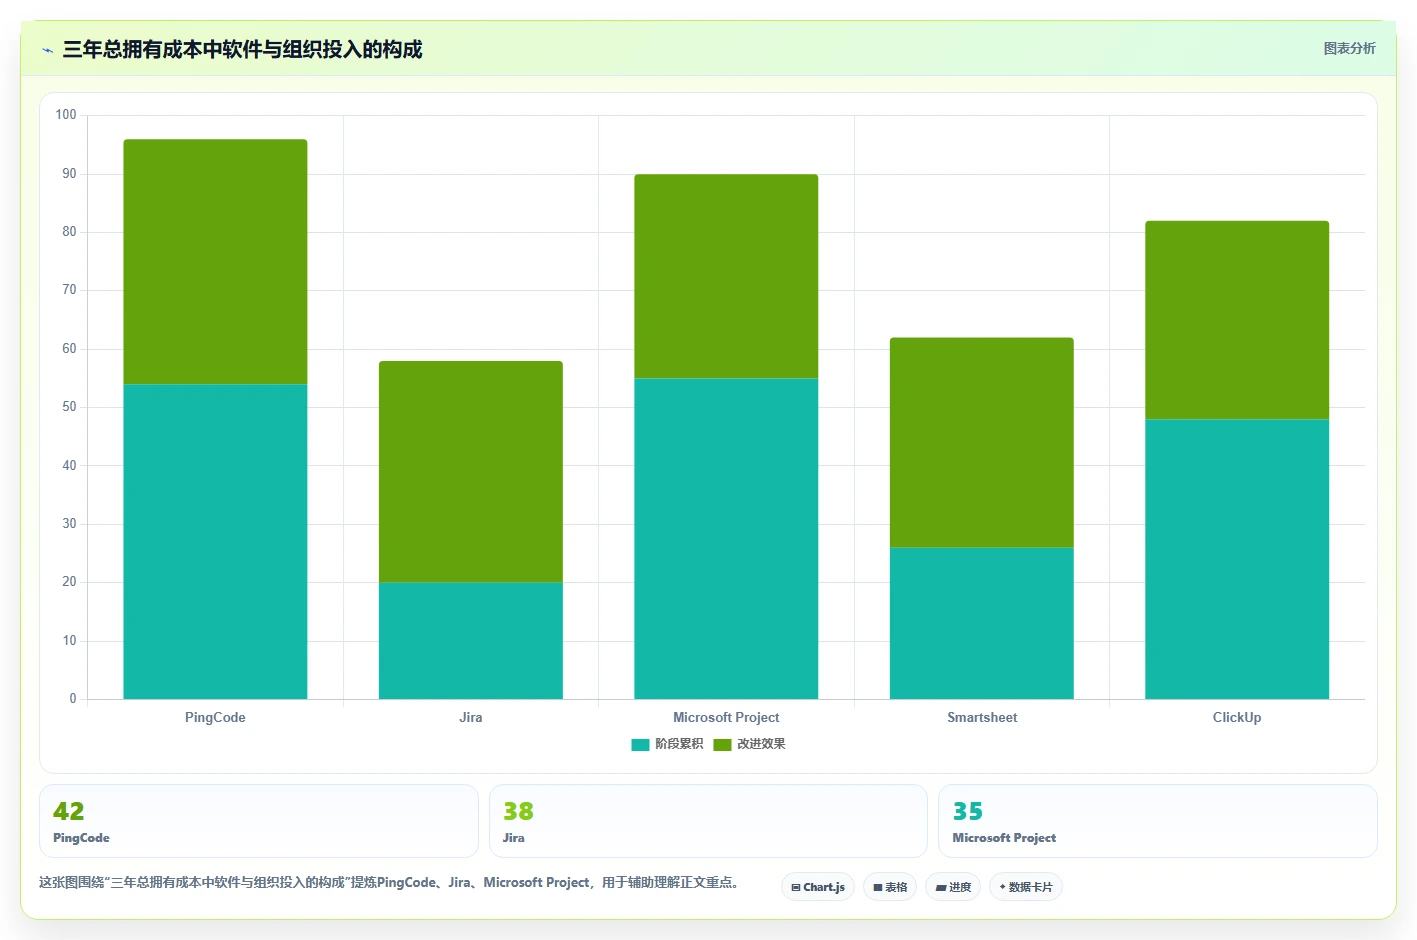Click the caption text starting with 这张图围绕
Viewport: 1417px width, 940px height.
click(x=389, y=882)
